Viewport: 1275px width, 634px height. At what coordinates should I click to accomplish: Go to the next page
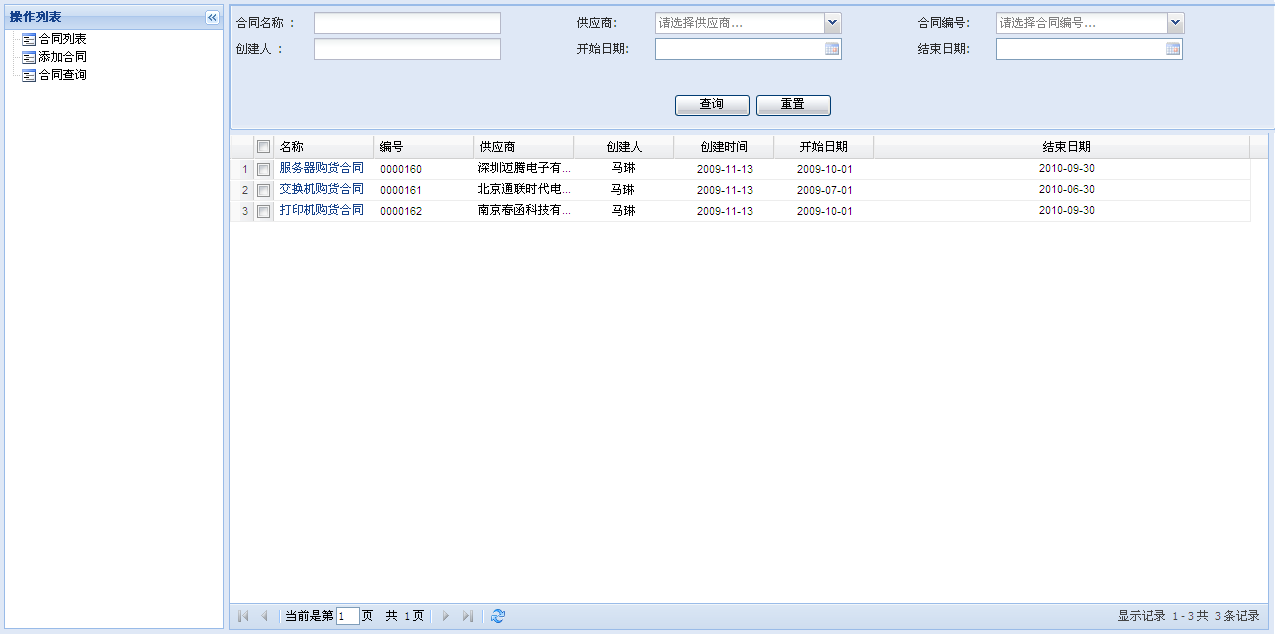[x=446, y=616]
